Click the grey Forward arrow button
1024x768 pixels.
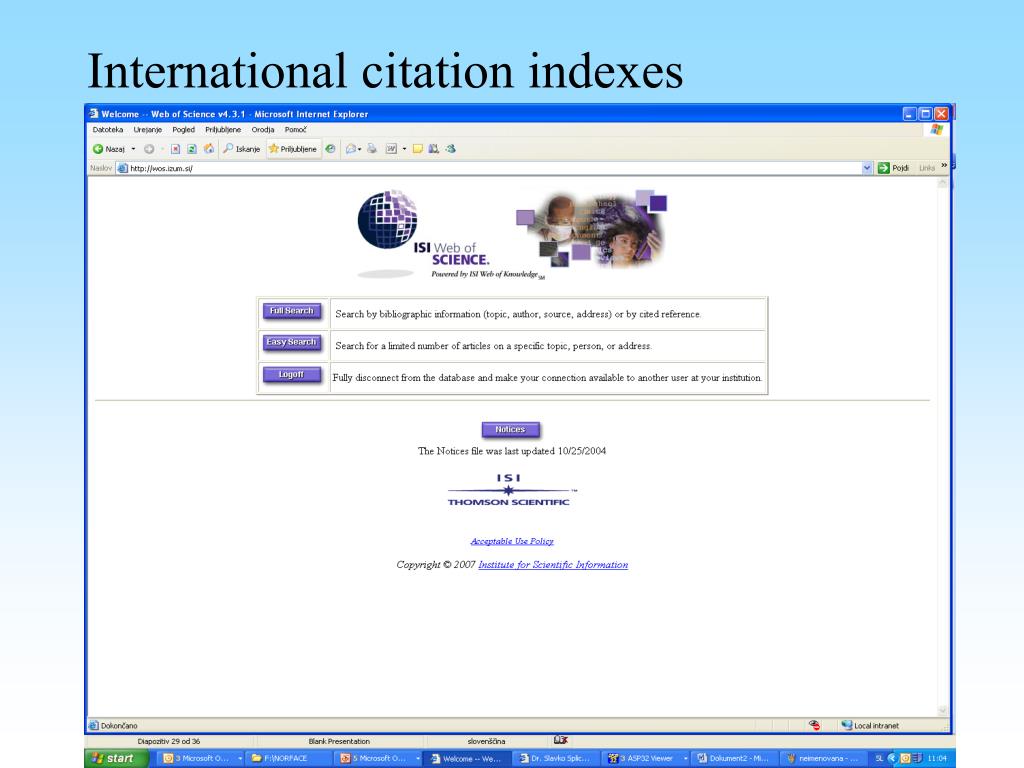[149, 149]
